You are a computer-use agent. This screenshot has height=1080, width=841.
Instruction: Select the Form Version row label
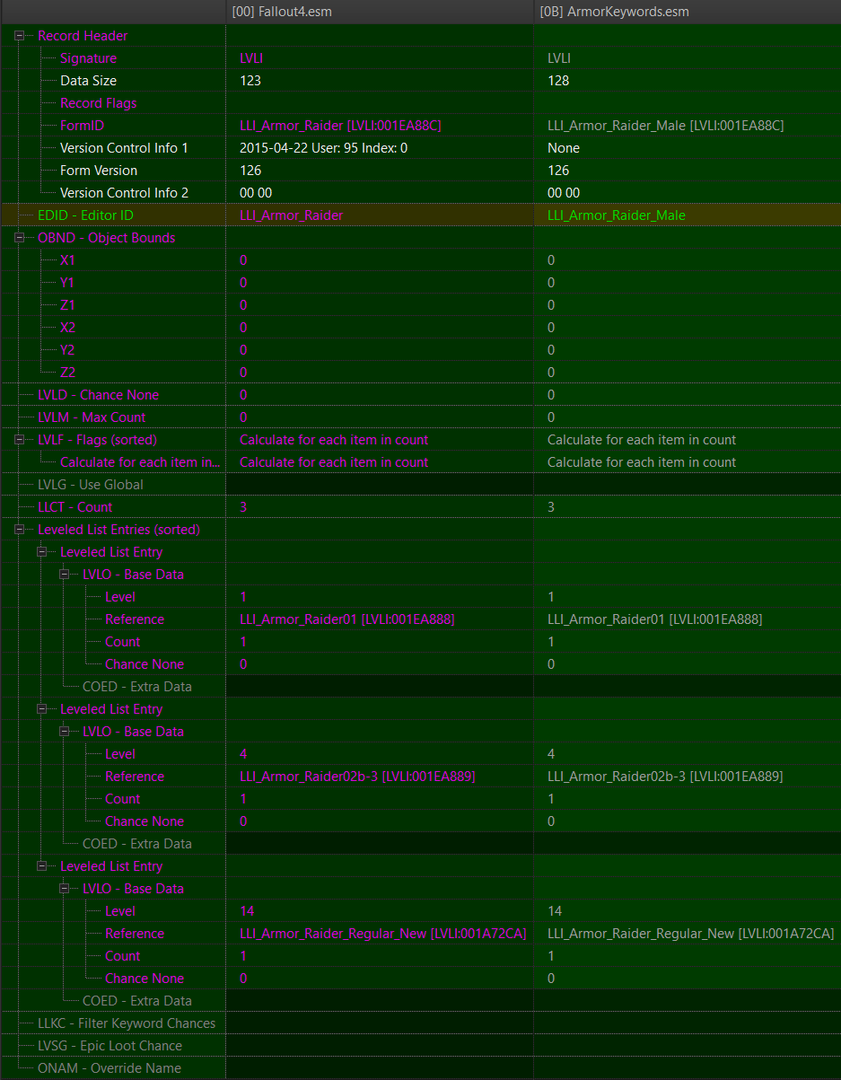98,170
